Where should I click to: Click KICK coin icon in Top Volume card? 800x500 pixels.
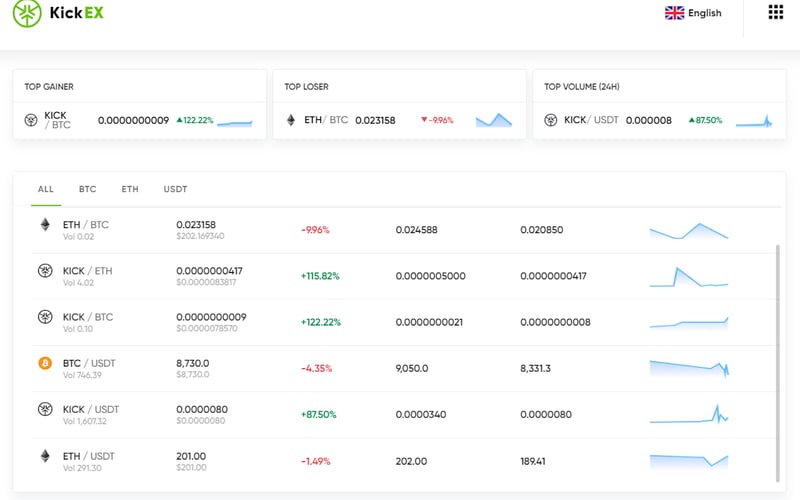click(551, 120)
